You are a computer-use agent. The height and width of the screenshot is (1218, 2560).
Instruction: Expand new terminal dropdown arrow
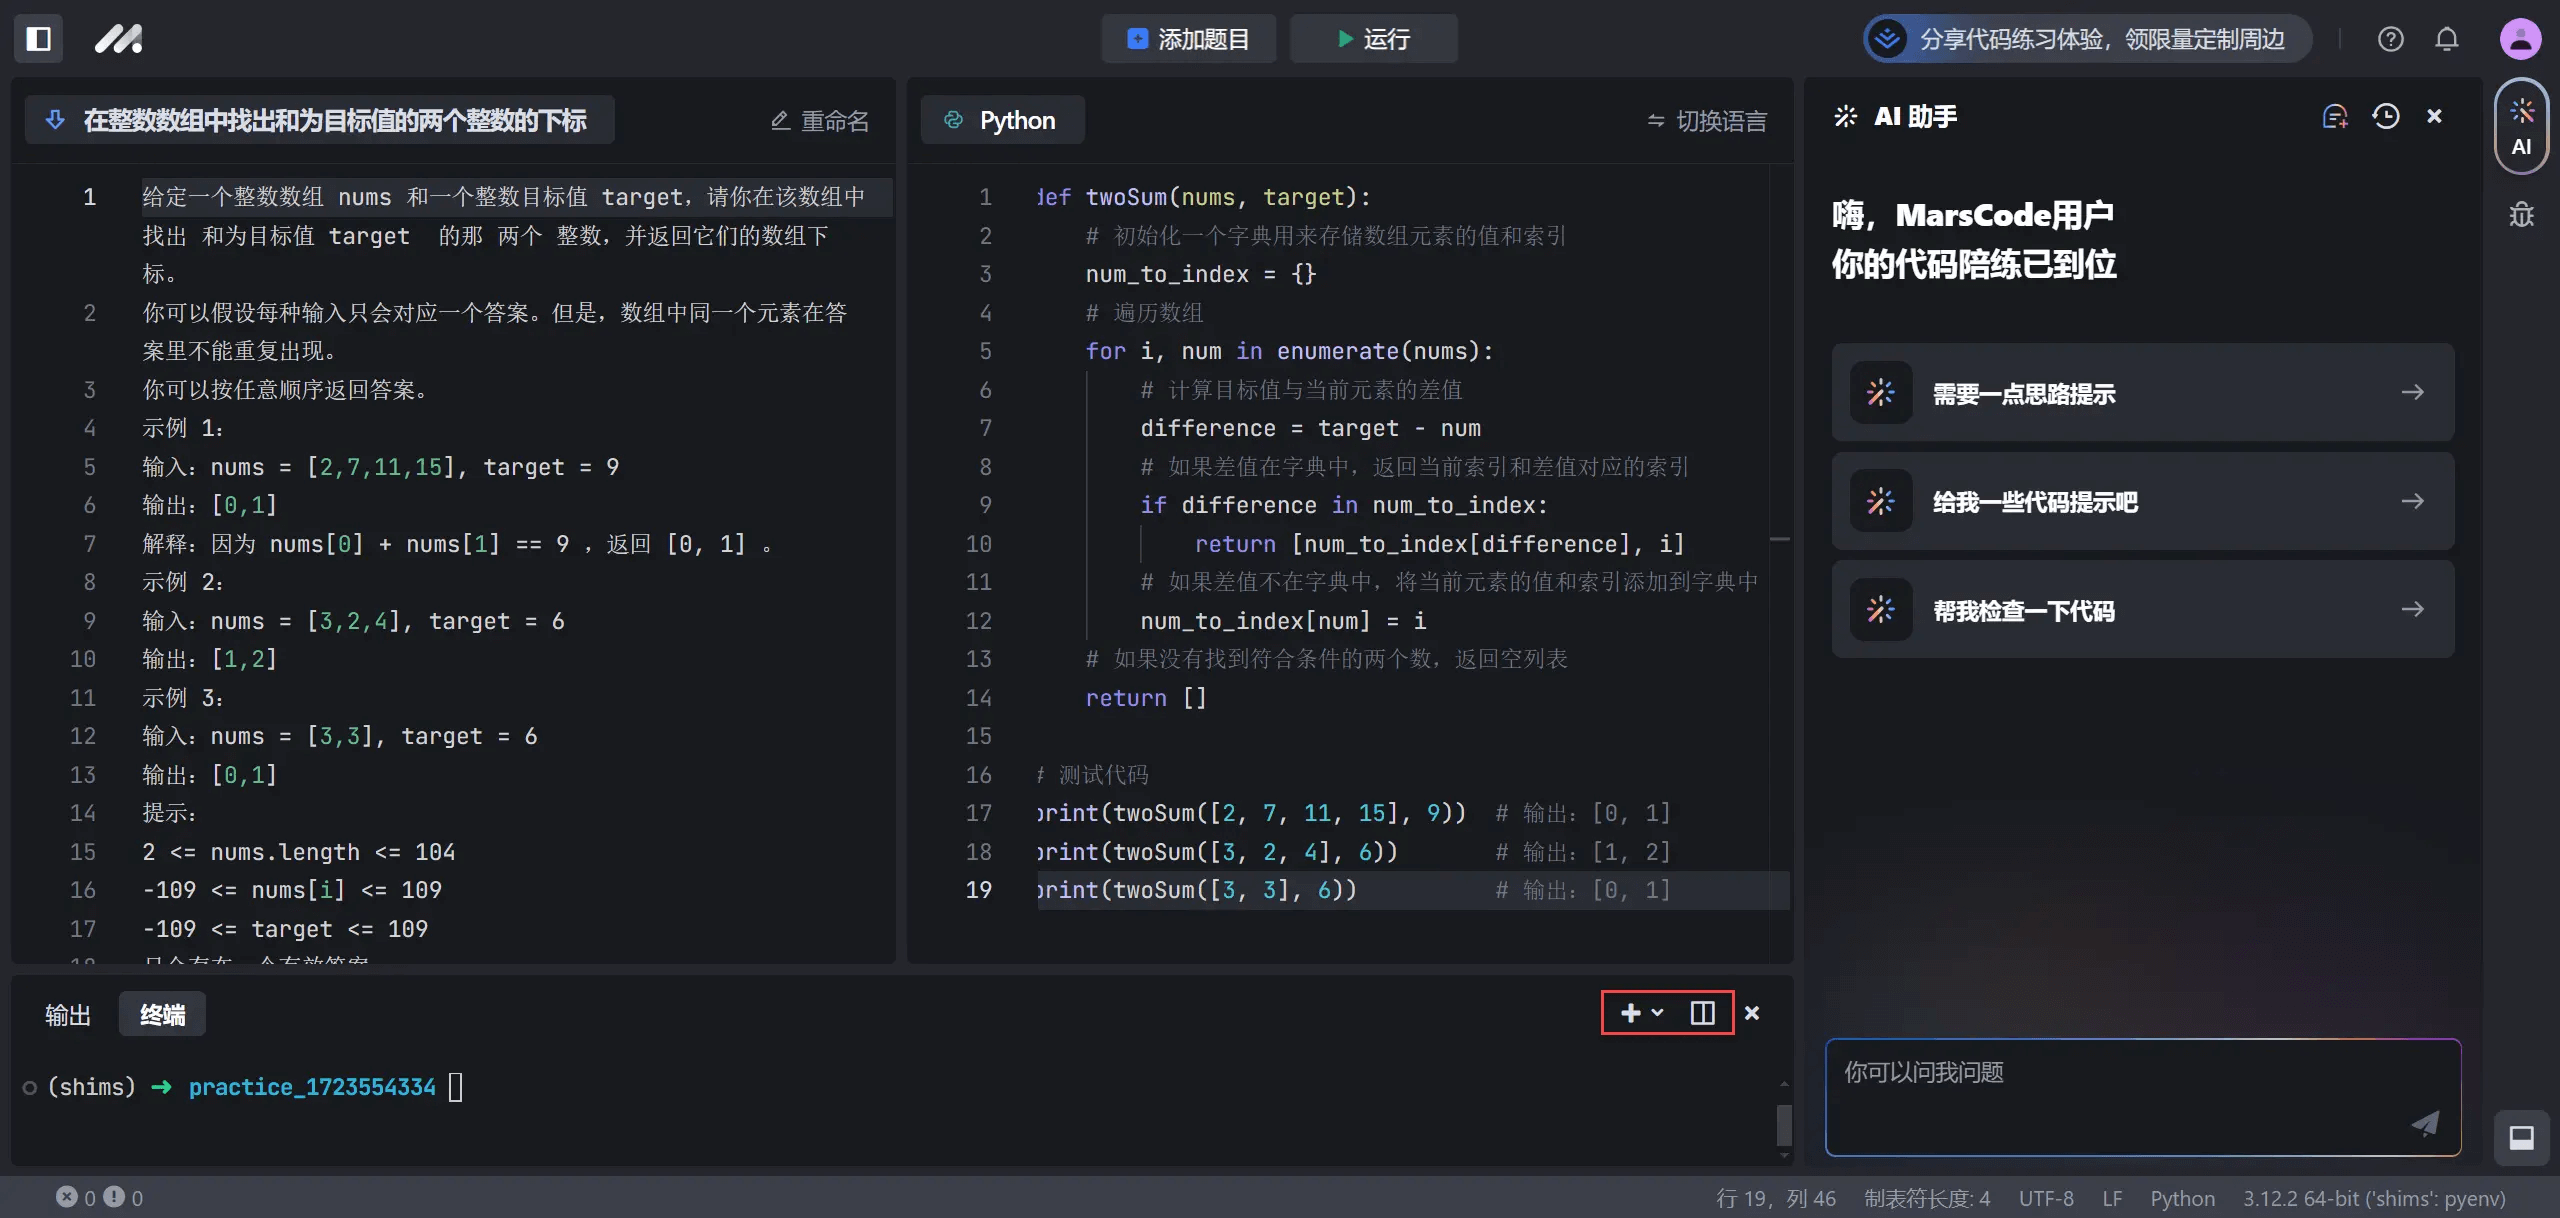click(1658, 1013)
